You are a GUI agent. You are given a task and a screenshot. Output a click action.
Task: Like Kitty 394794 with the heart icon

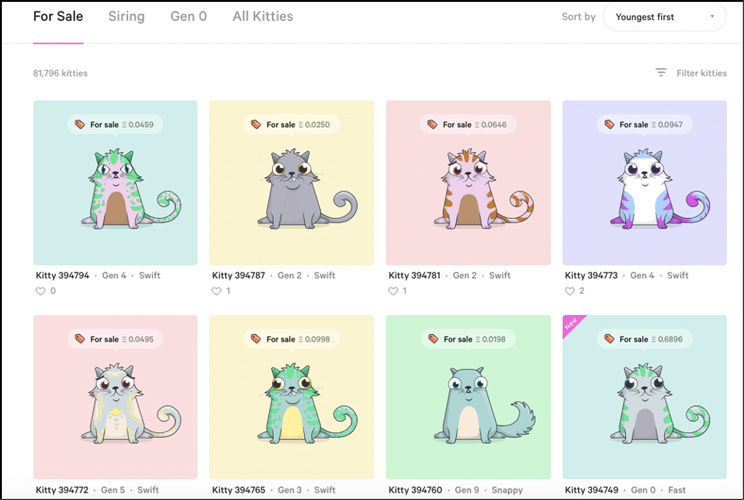(x=40, y=291)
